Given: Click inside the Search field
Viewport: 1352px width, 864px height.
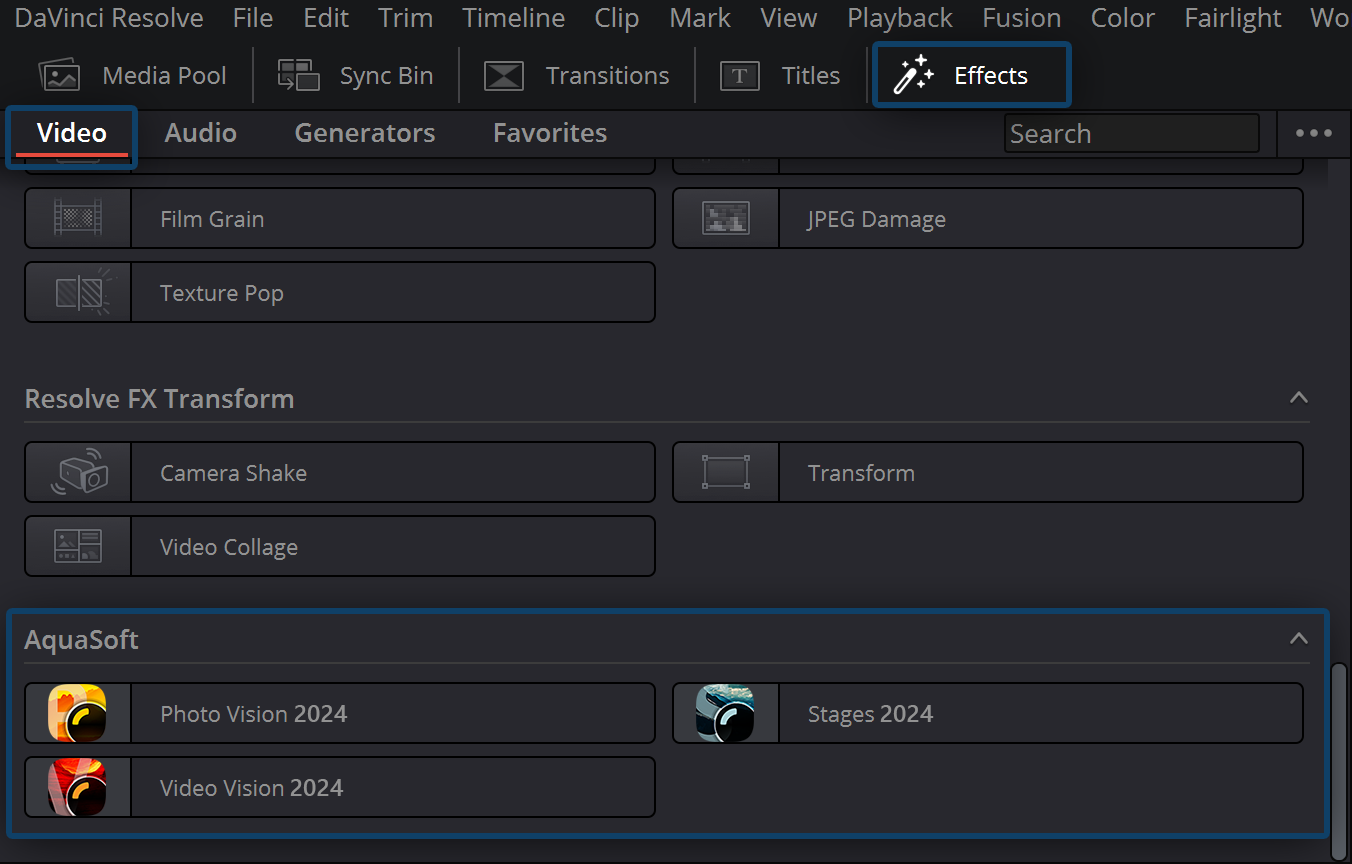Looking at the screenshot, I should click(1130, 132).
